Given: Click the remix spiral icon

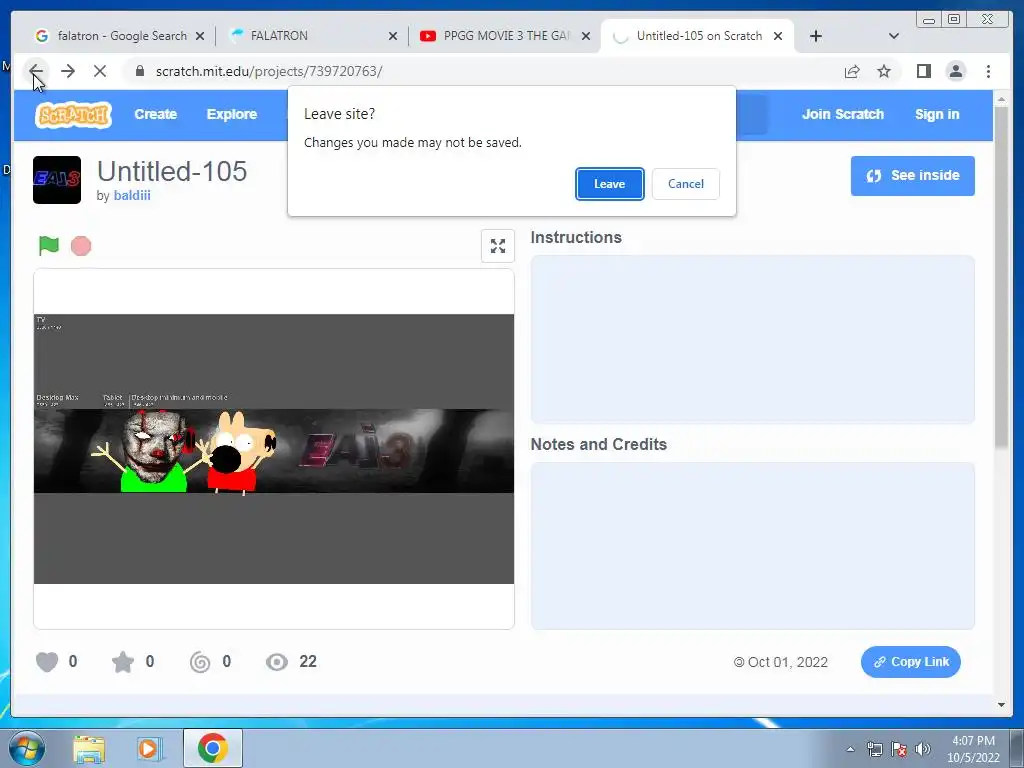Looking at the screenshot, I should click(200, 662).
